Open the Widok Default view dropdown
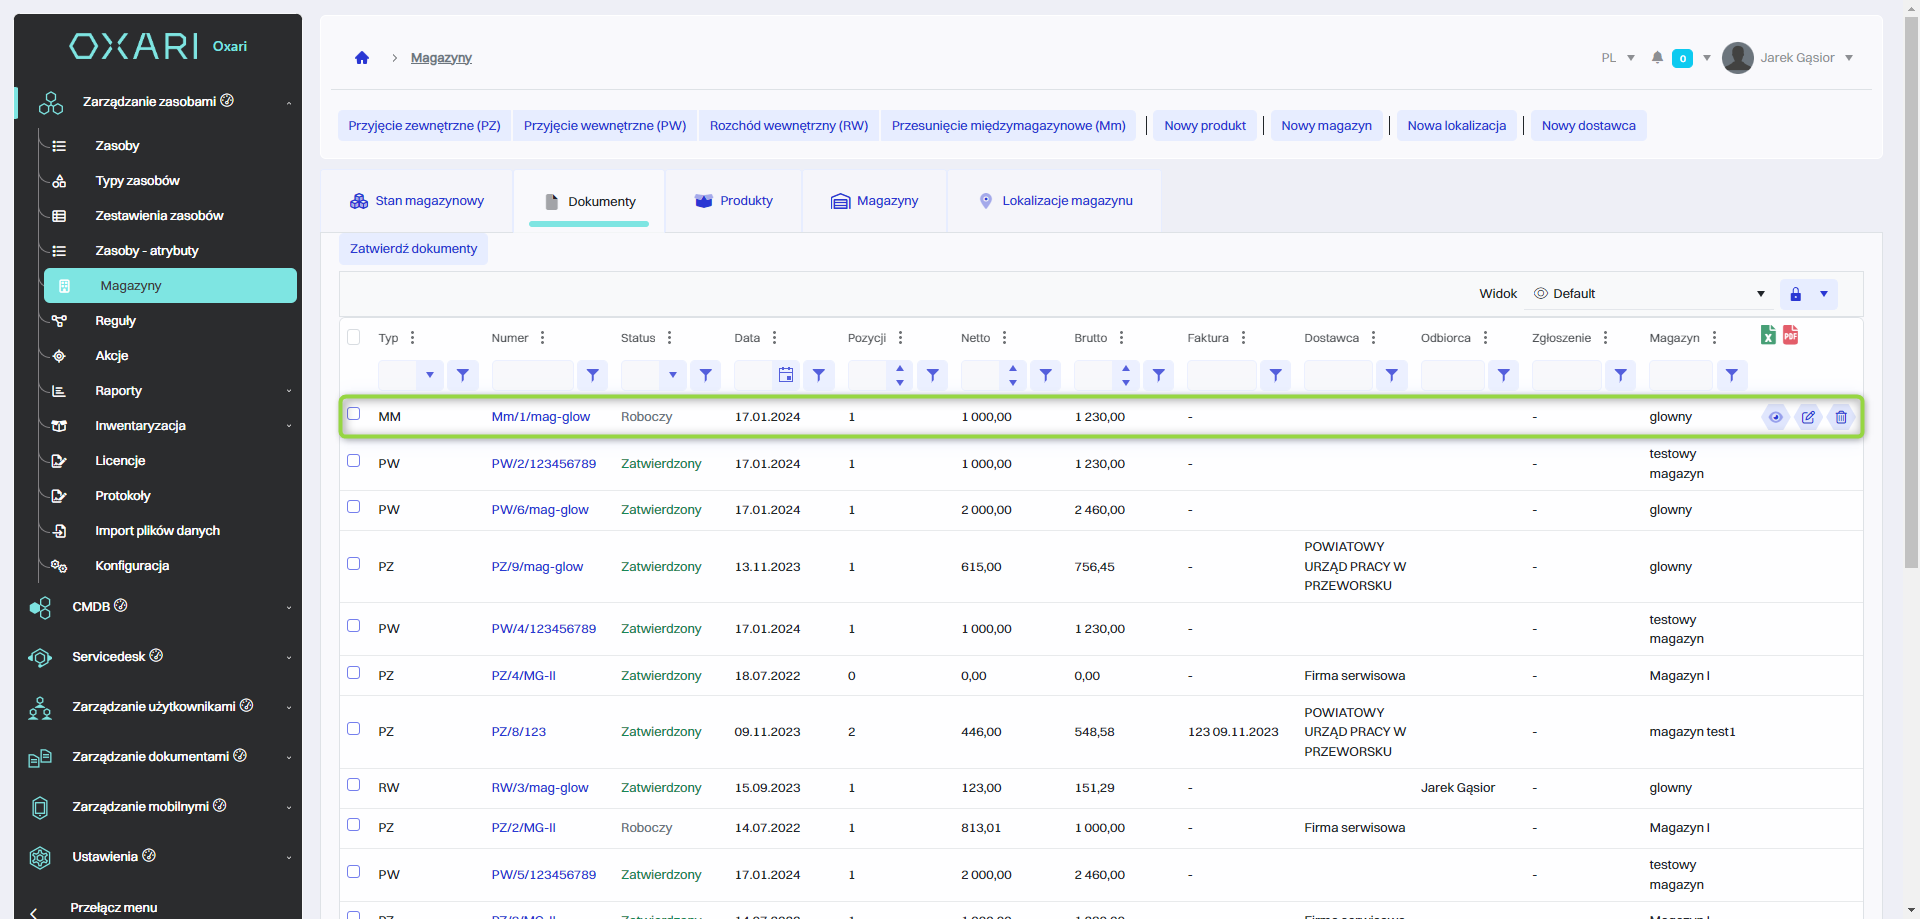Image resolution: width=1920 pixels, height=919 pixels. point(1650,294)
